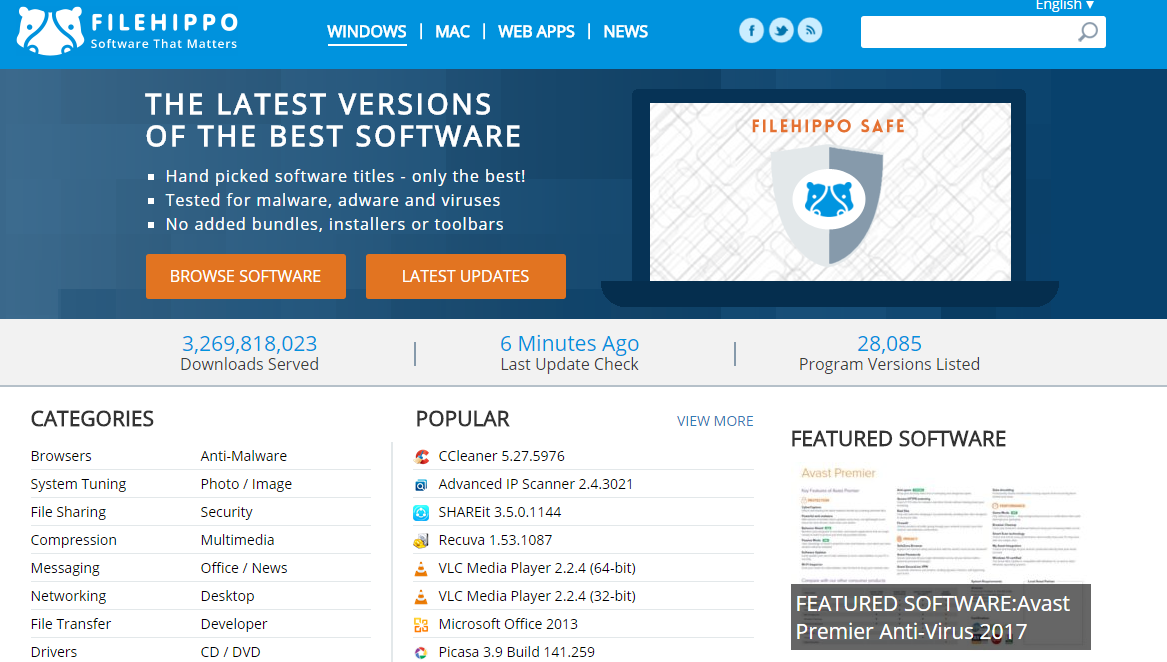Viewport: 1167px width, 662px height.
Task: Select the SHAREit icon
Action: (x=422, y=512)
